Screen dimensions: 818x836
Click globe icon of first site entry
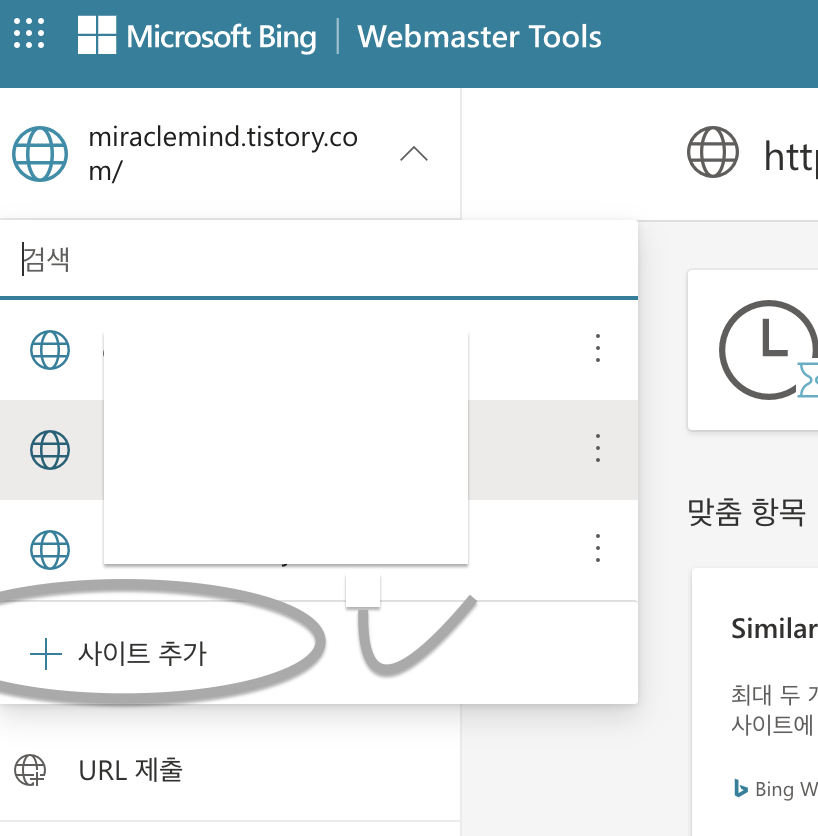(50, 350)
